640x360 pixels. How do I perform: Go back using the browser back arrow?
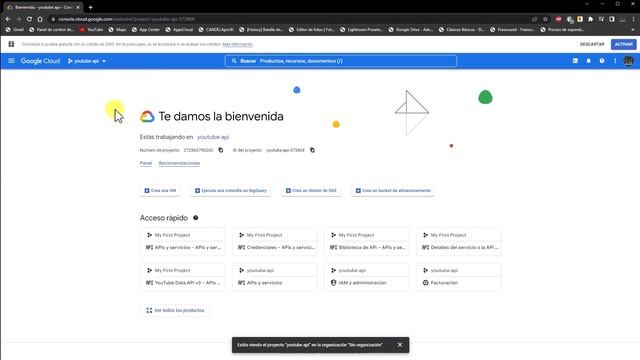8,19
